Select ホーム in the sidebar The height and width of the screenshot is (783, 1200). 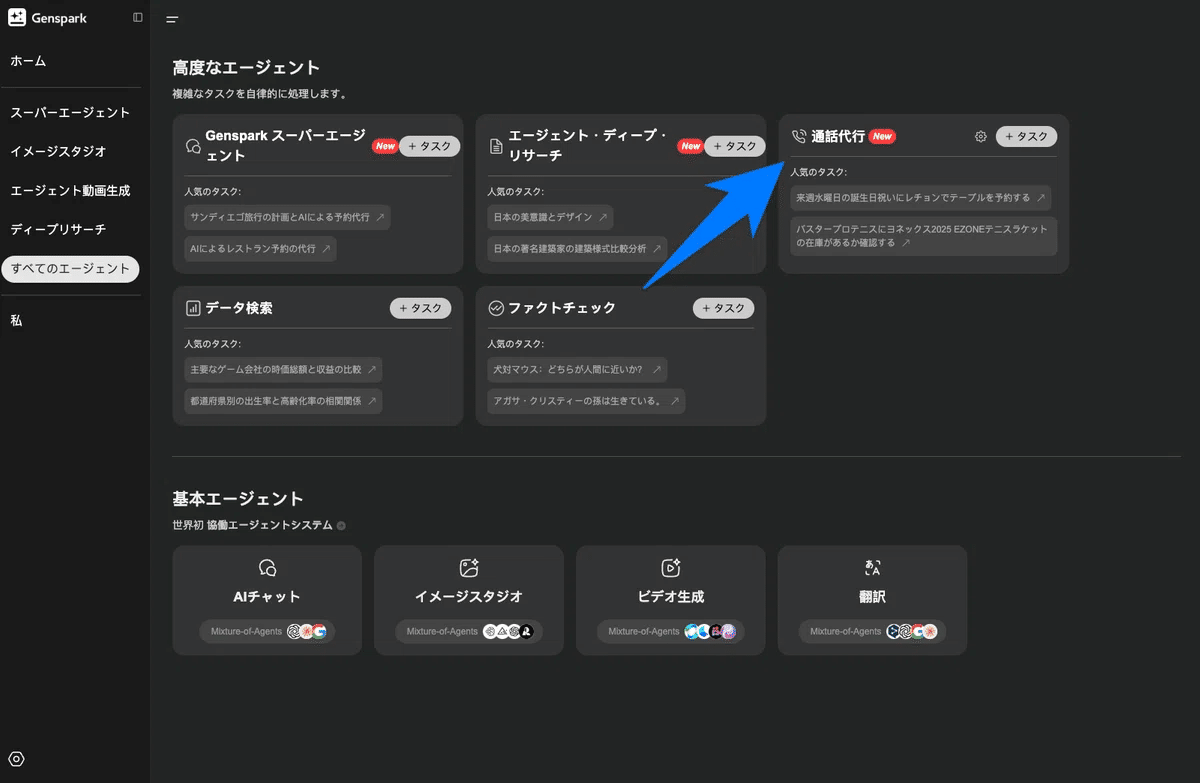pyautogui.click(x=28, y=61)
